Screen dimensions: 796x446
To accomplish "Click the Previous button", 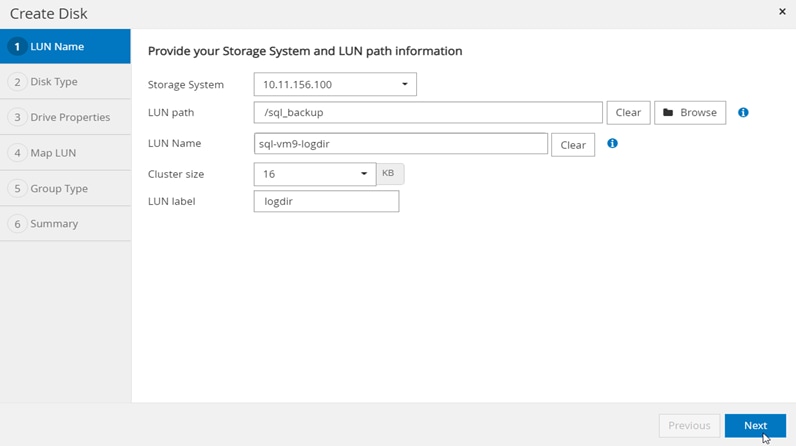I will point(689,426).
